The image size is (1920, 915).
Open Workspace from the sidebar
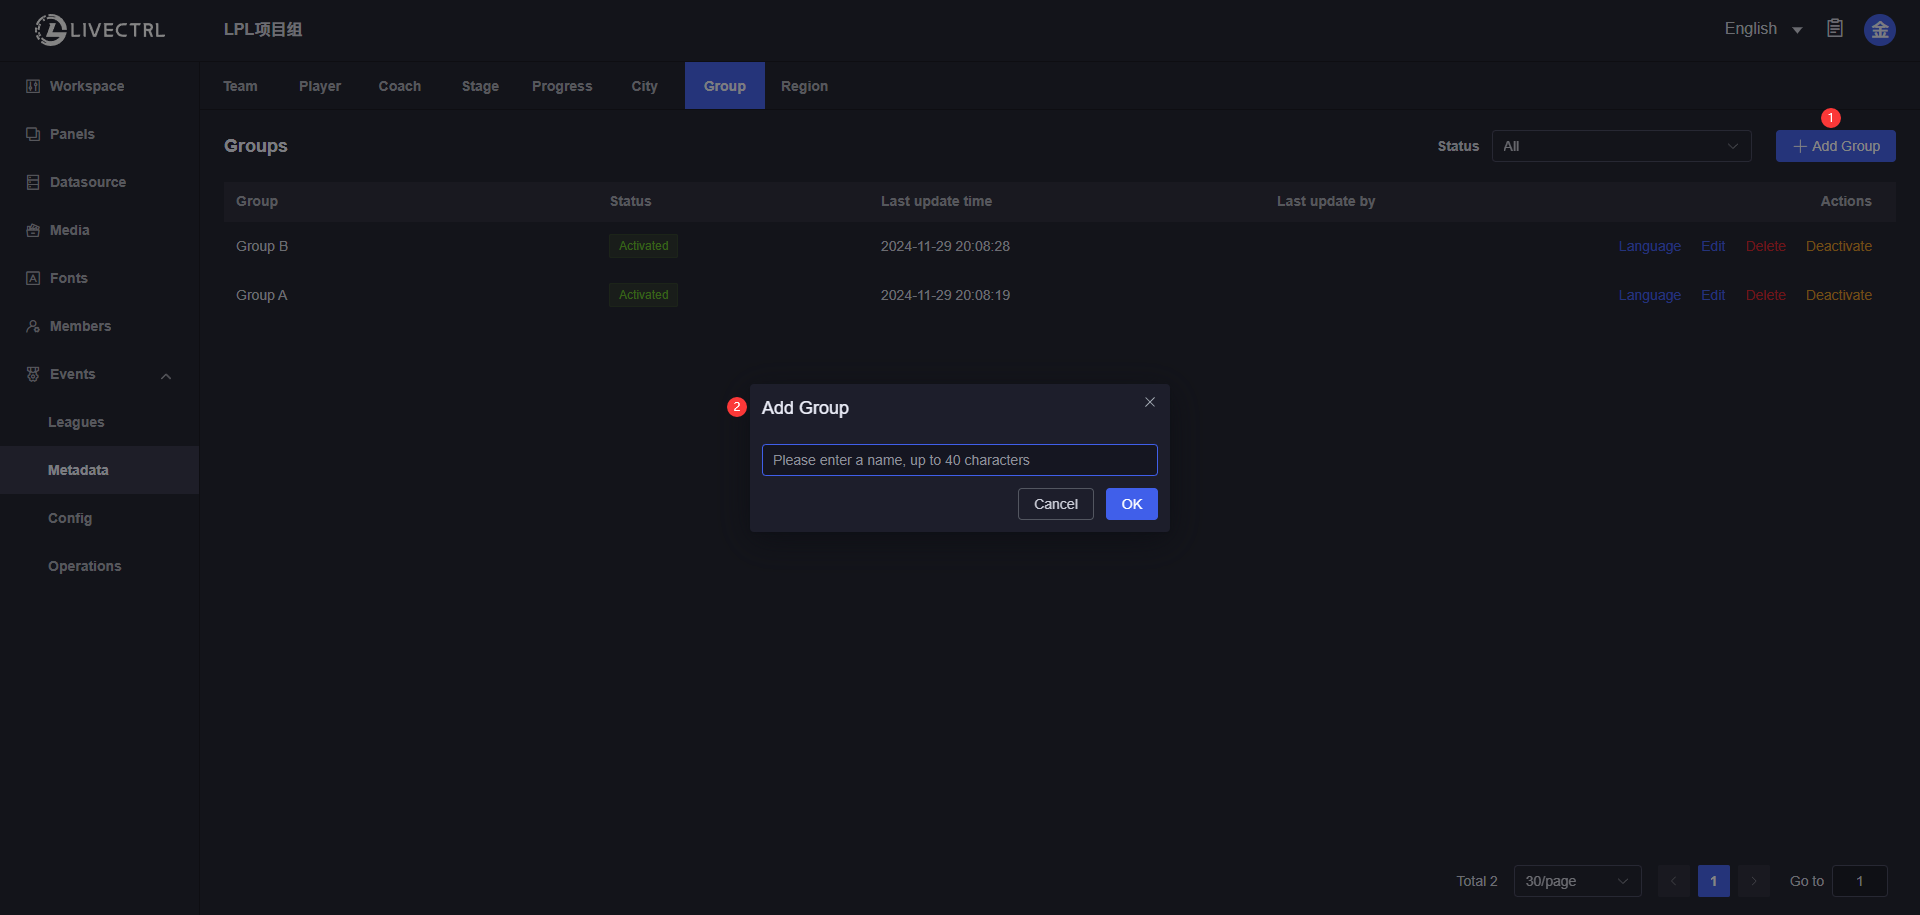(x=87, y=86)
